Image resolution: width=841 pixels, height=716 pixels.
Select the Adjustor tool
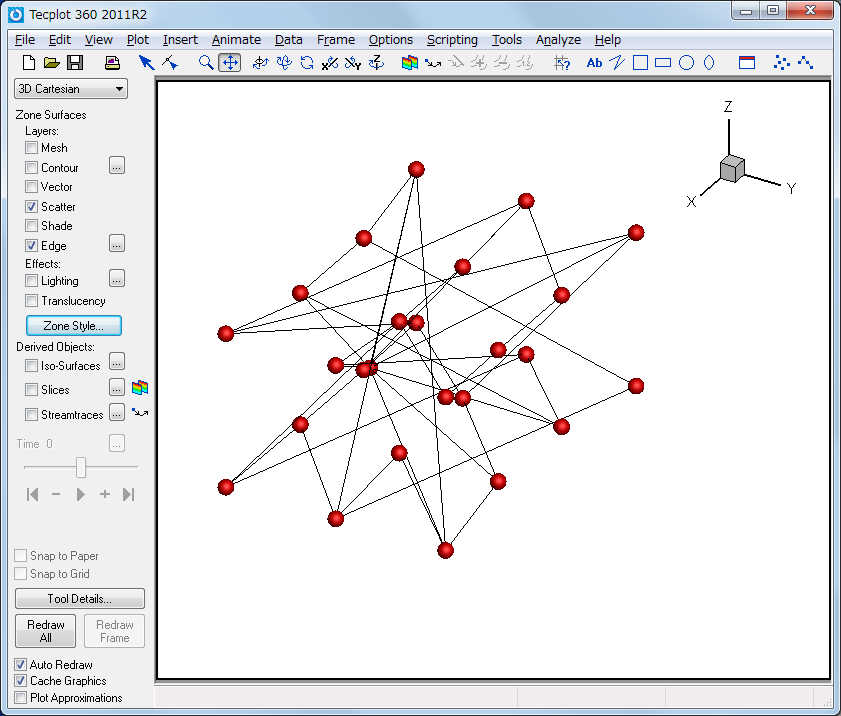pyautogui.click(x=170, y=63)
